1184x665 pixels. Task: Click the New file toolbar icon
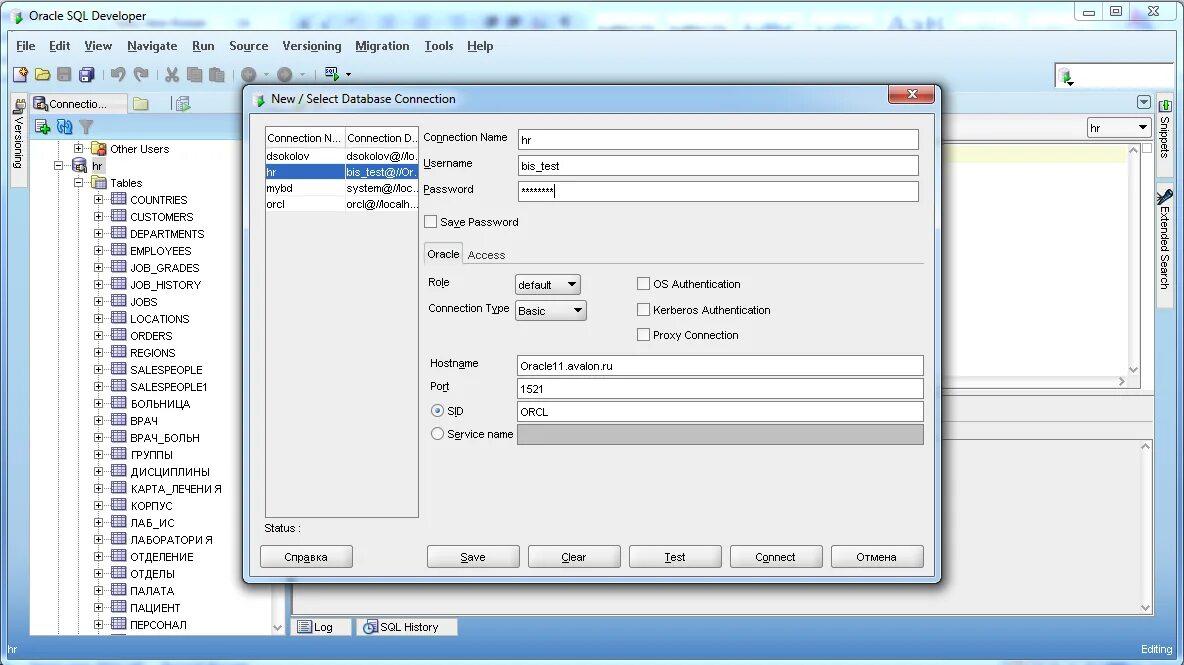pos(20,74)
